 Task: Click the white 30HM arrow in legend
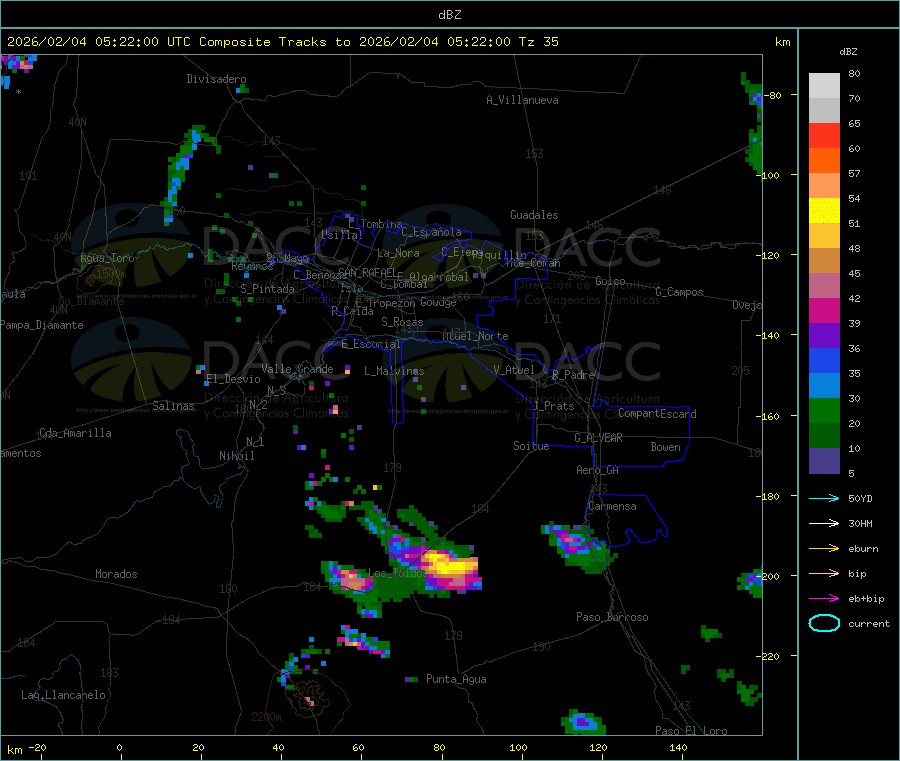click(x=824, y=523)
